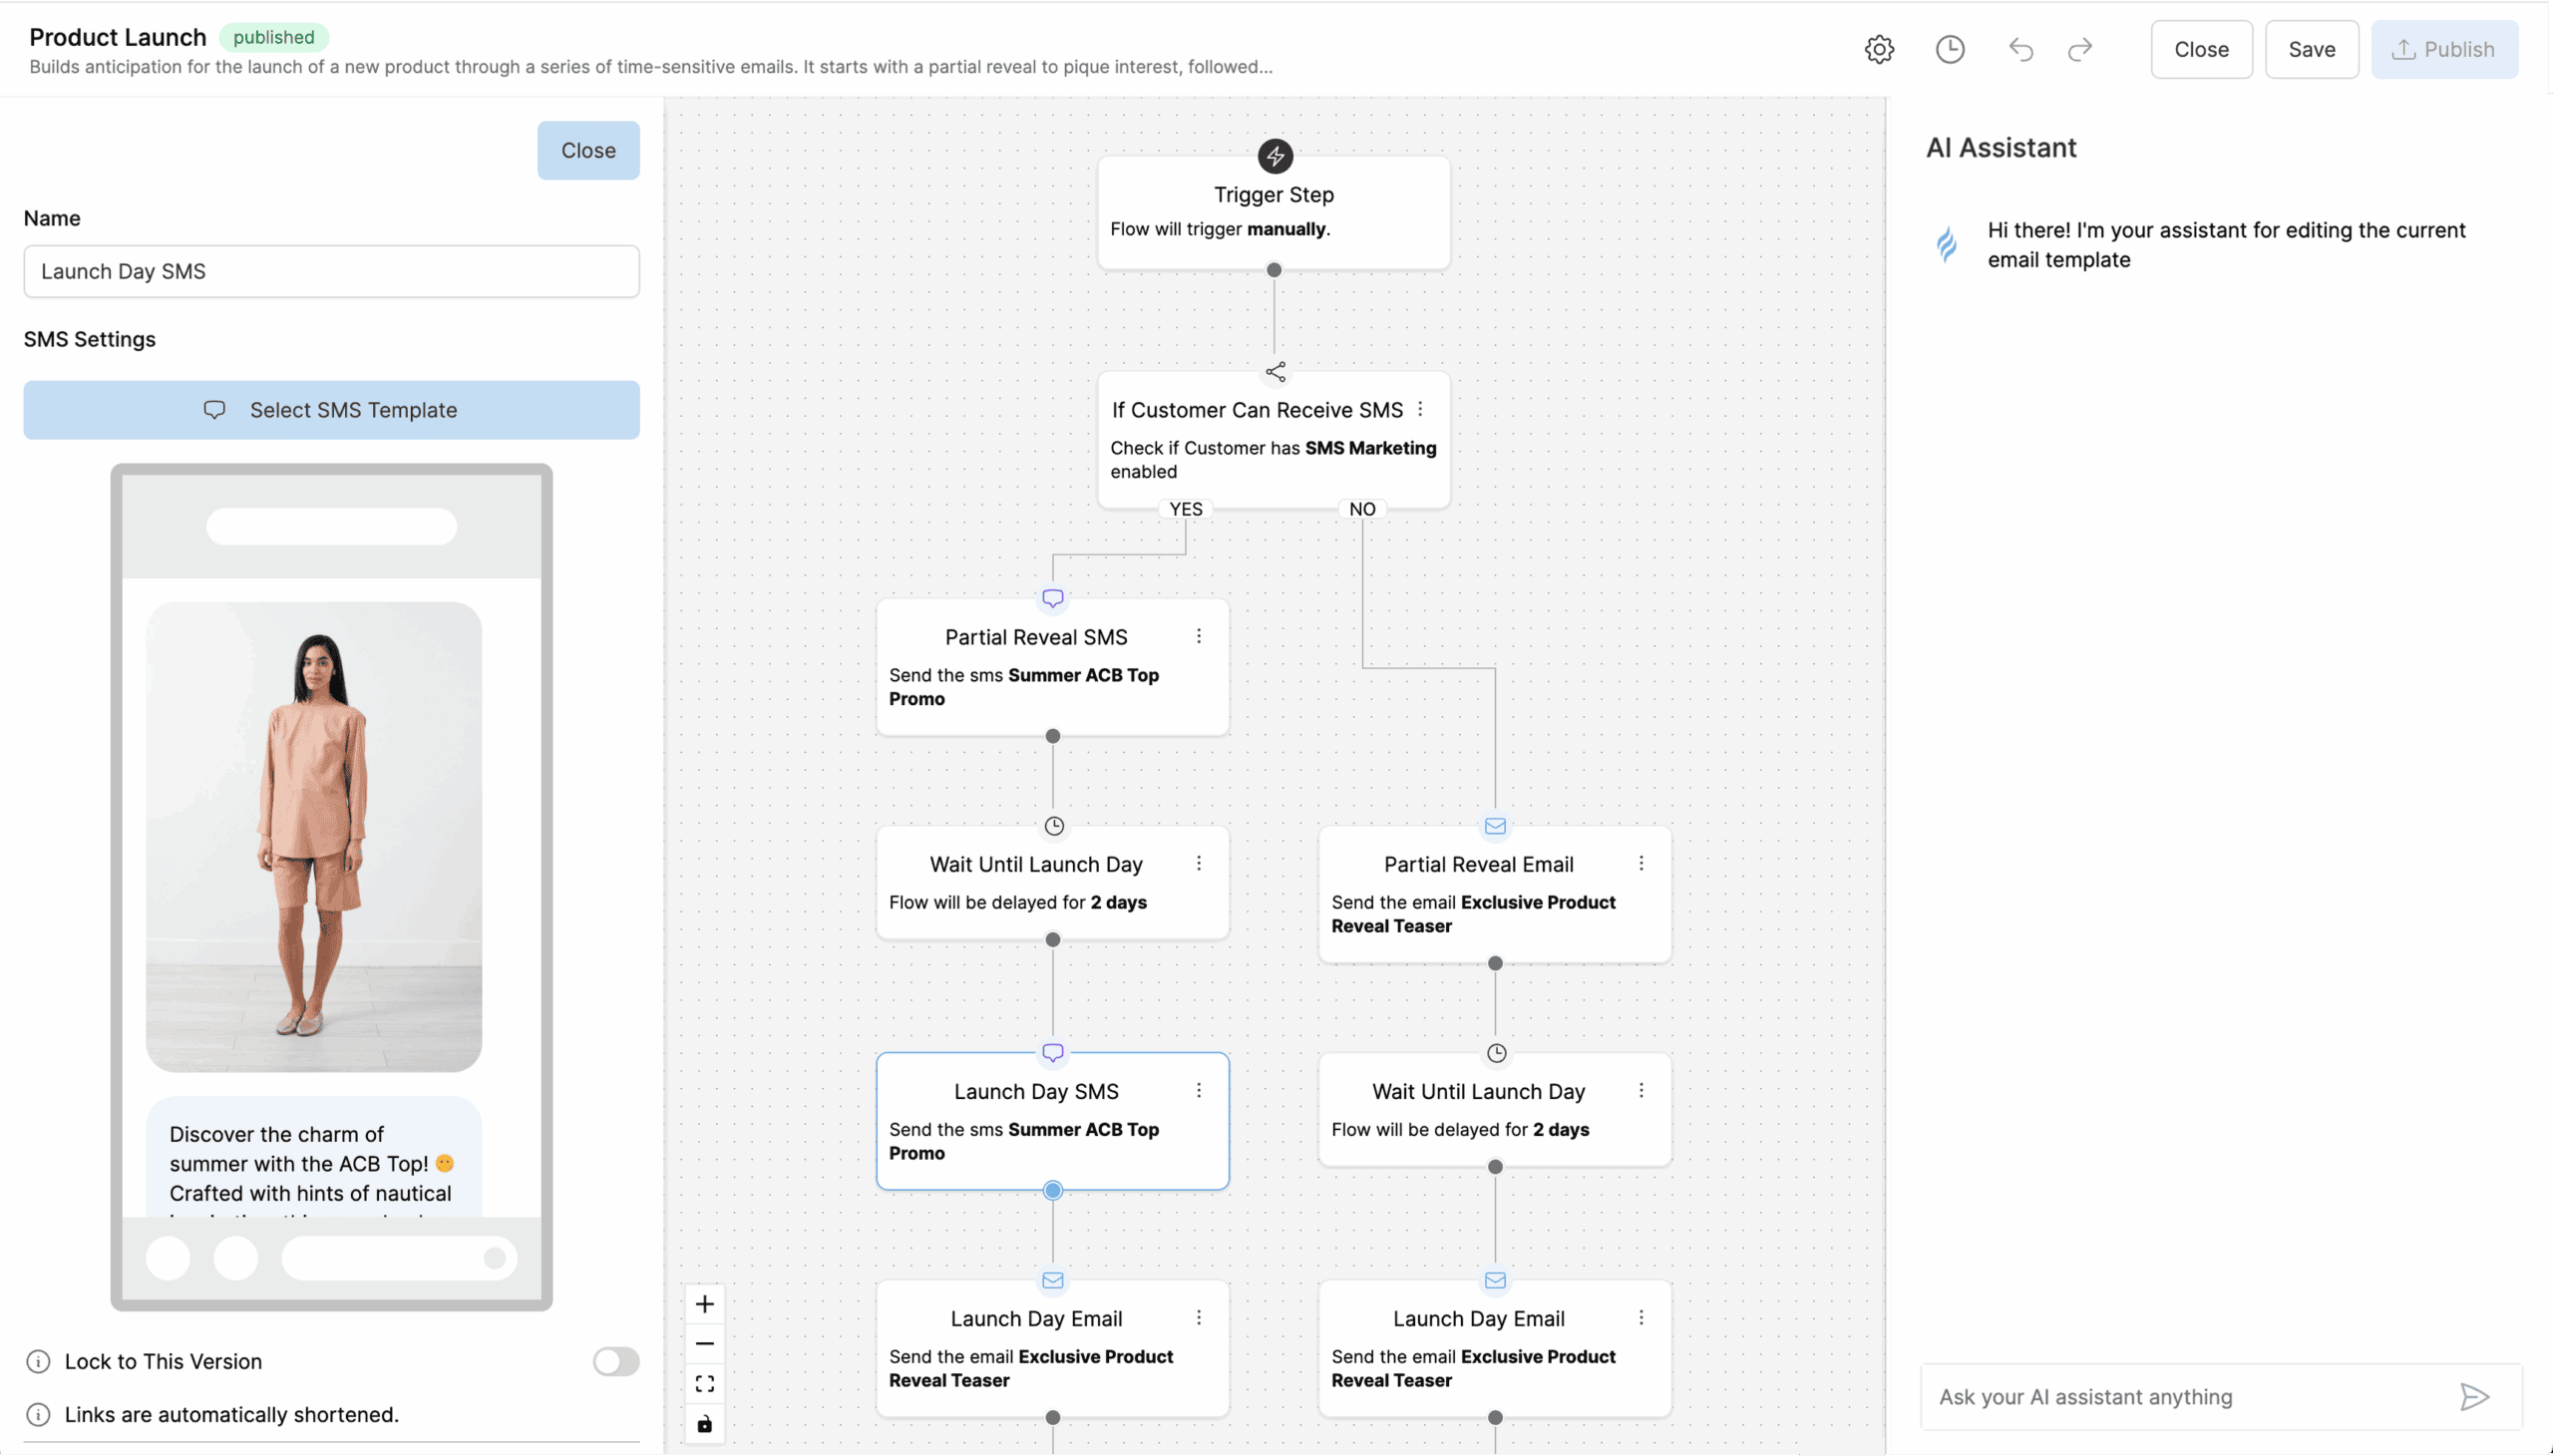Open options for Wait Until Launch Day step
Screen dimensions: 2553x1456
(x=1198, y=863)
